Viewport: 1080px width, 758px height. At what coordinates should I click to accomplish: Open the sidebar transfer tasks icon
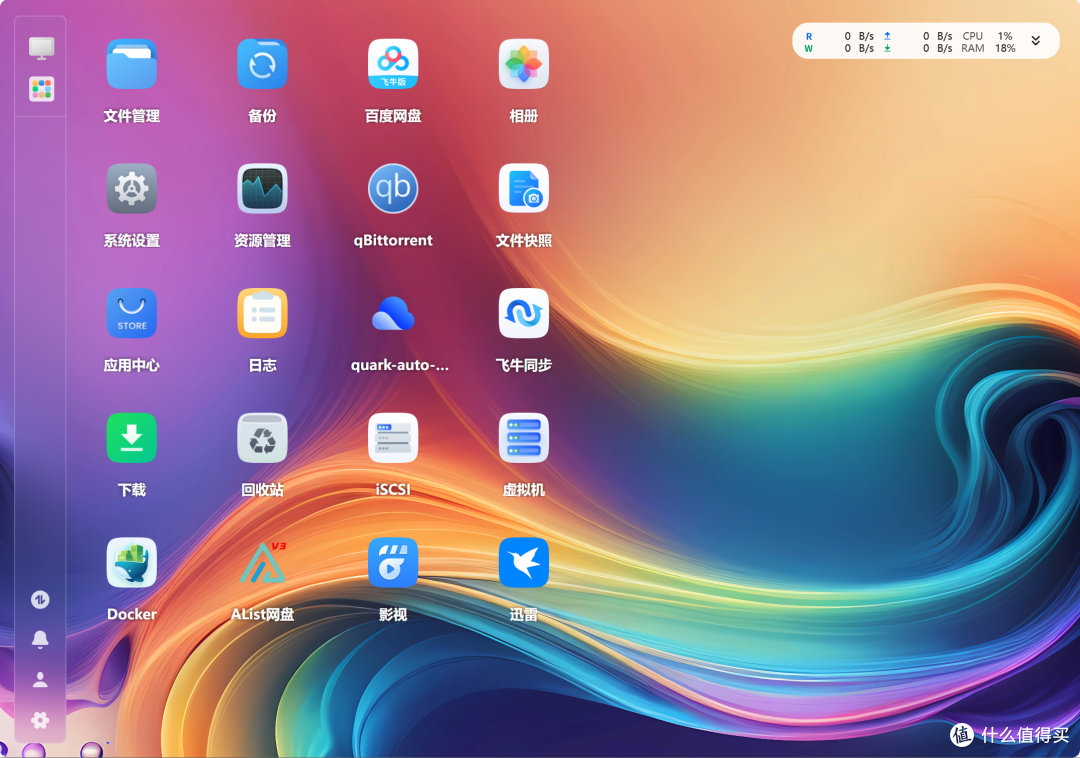tap(40, 600)
